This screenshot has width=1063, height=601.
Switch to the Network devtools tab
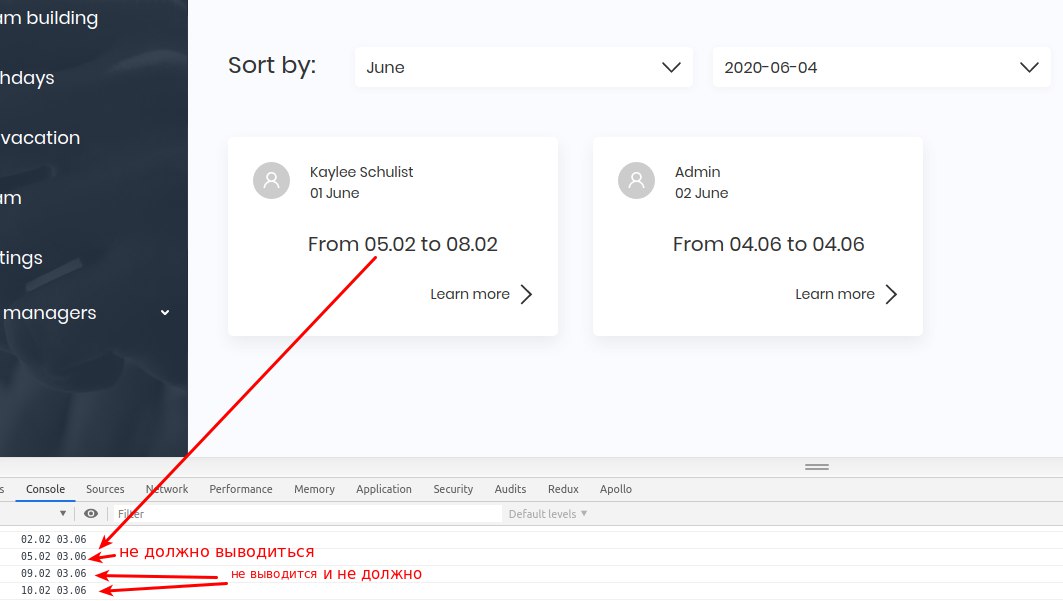pos(167,489)
